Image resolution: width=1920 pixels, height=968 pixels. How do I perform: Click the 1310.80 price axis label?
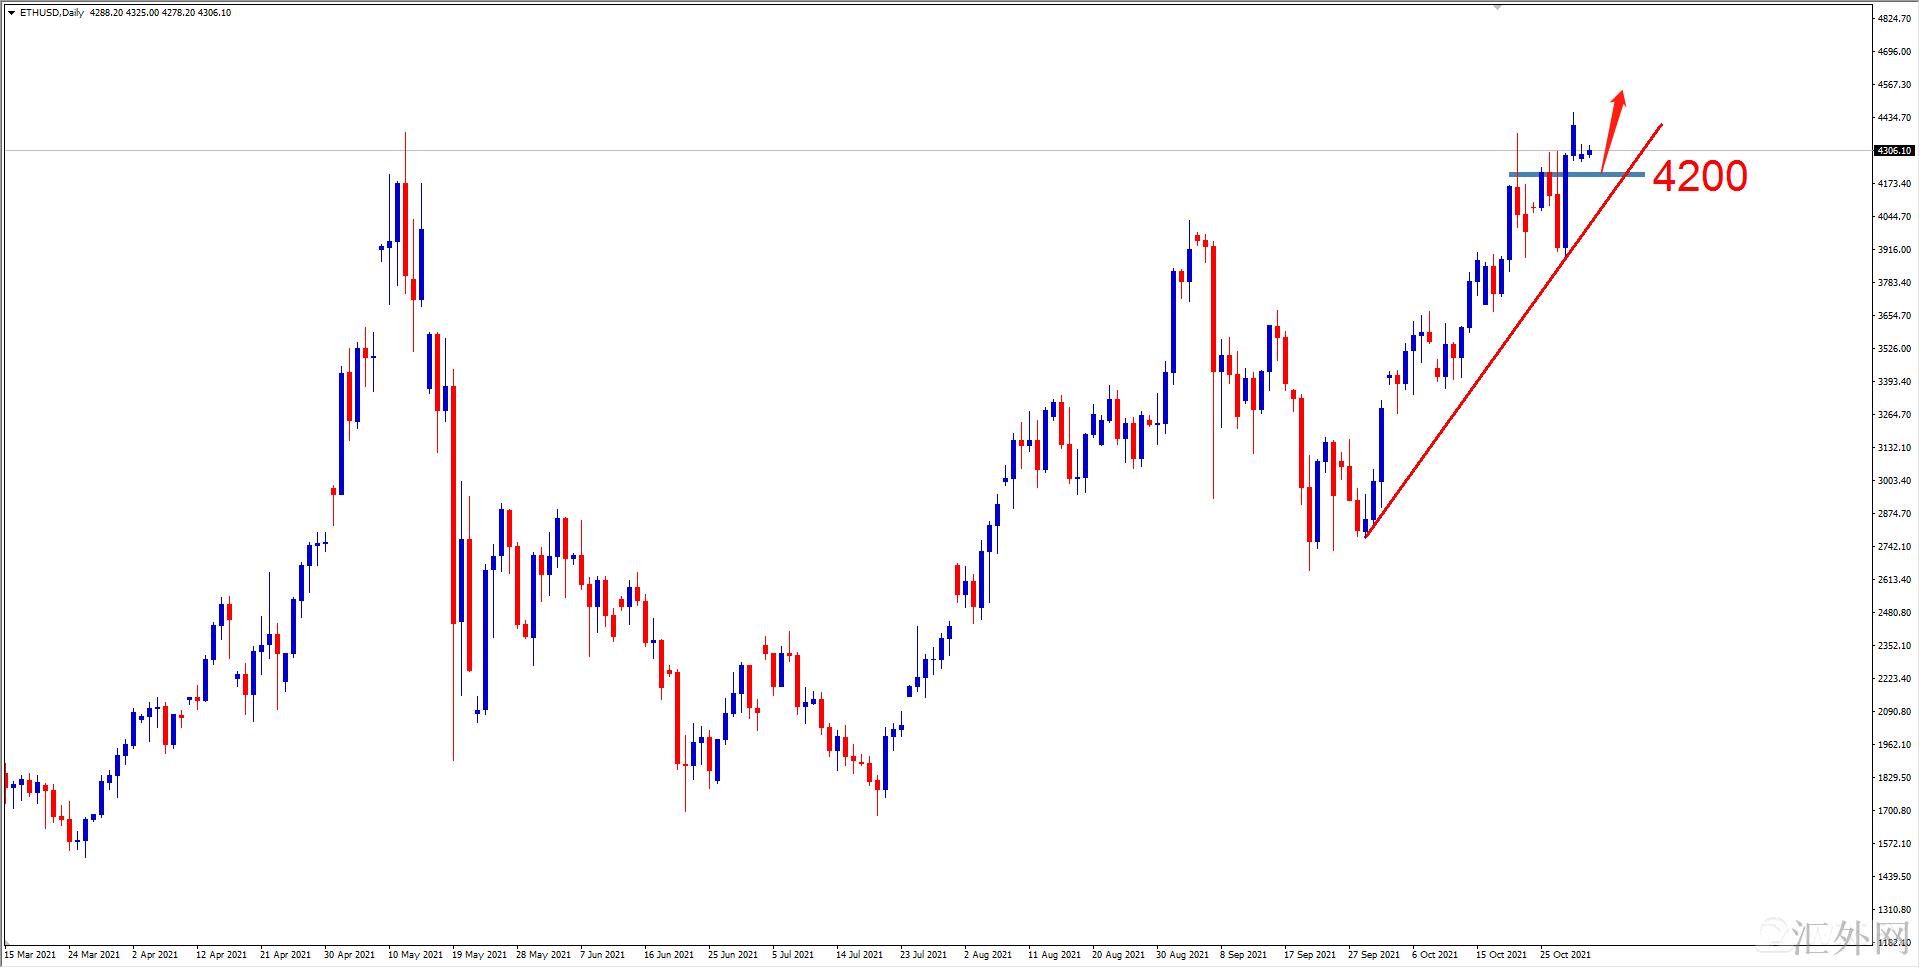1894,910
